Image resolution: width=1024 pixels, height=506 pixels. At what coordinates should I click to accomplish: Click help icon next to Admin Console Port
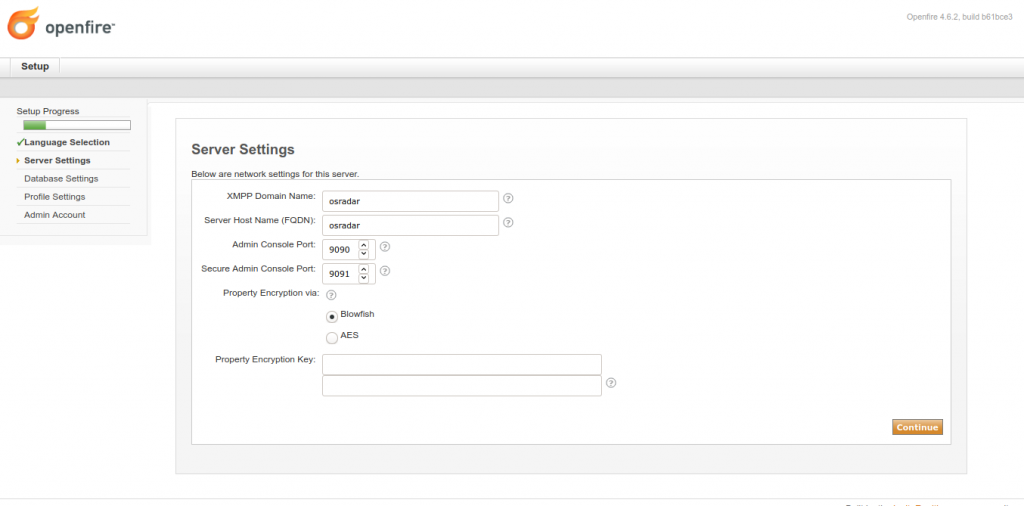click(385, 247)
